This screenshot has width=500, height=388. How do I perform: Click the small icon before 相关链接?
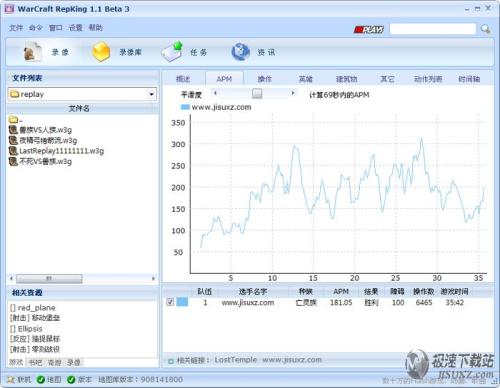tap(171, 361)
